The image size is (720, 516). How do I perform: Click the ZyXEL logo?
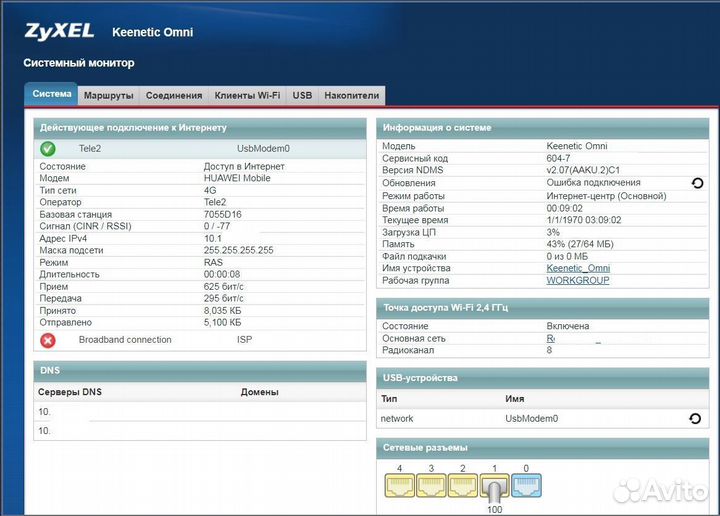(x=59, y=31)
